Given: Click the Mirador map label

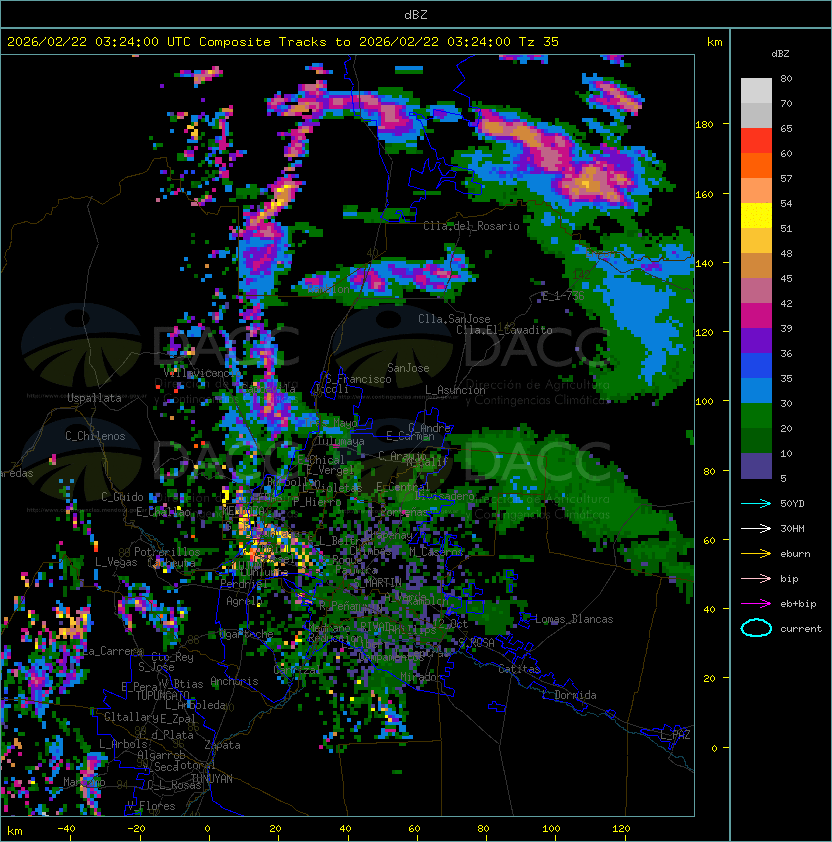Looking at the screenshot, I should coord(421,678).
